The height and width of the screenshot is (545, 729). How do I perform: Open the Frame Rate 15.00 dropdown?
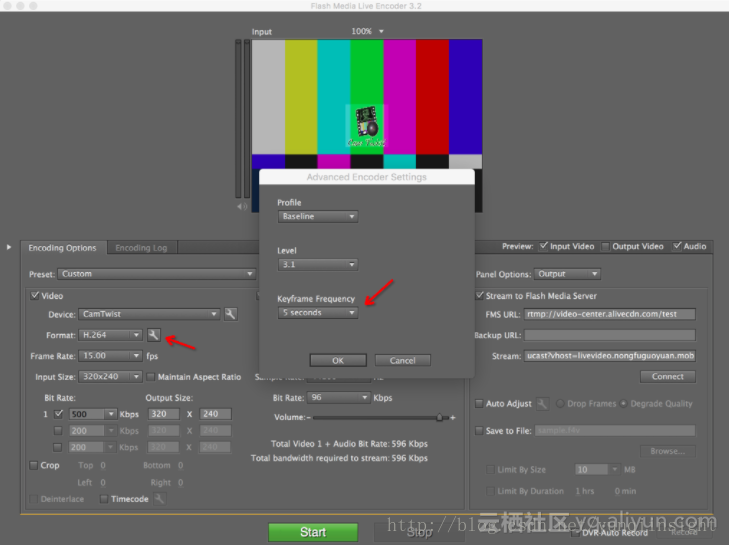pos(110,356)
